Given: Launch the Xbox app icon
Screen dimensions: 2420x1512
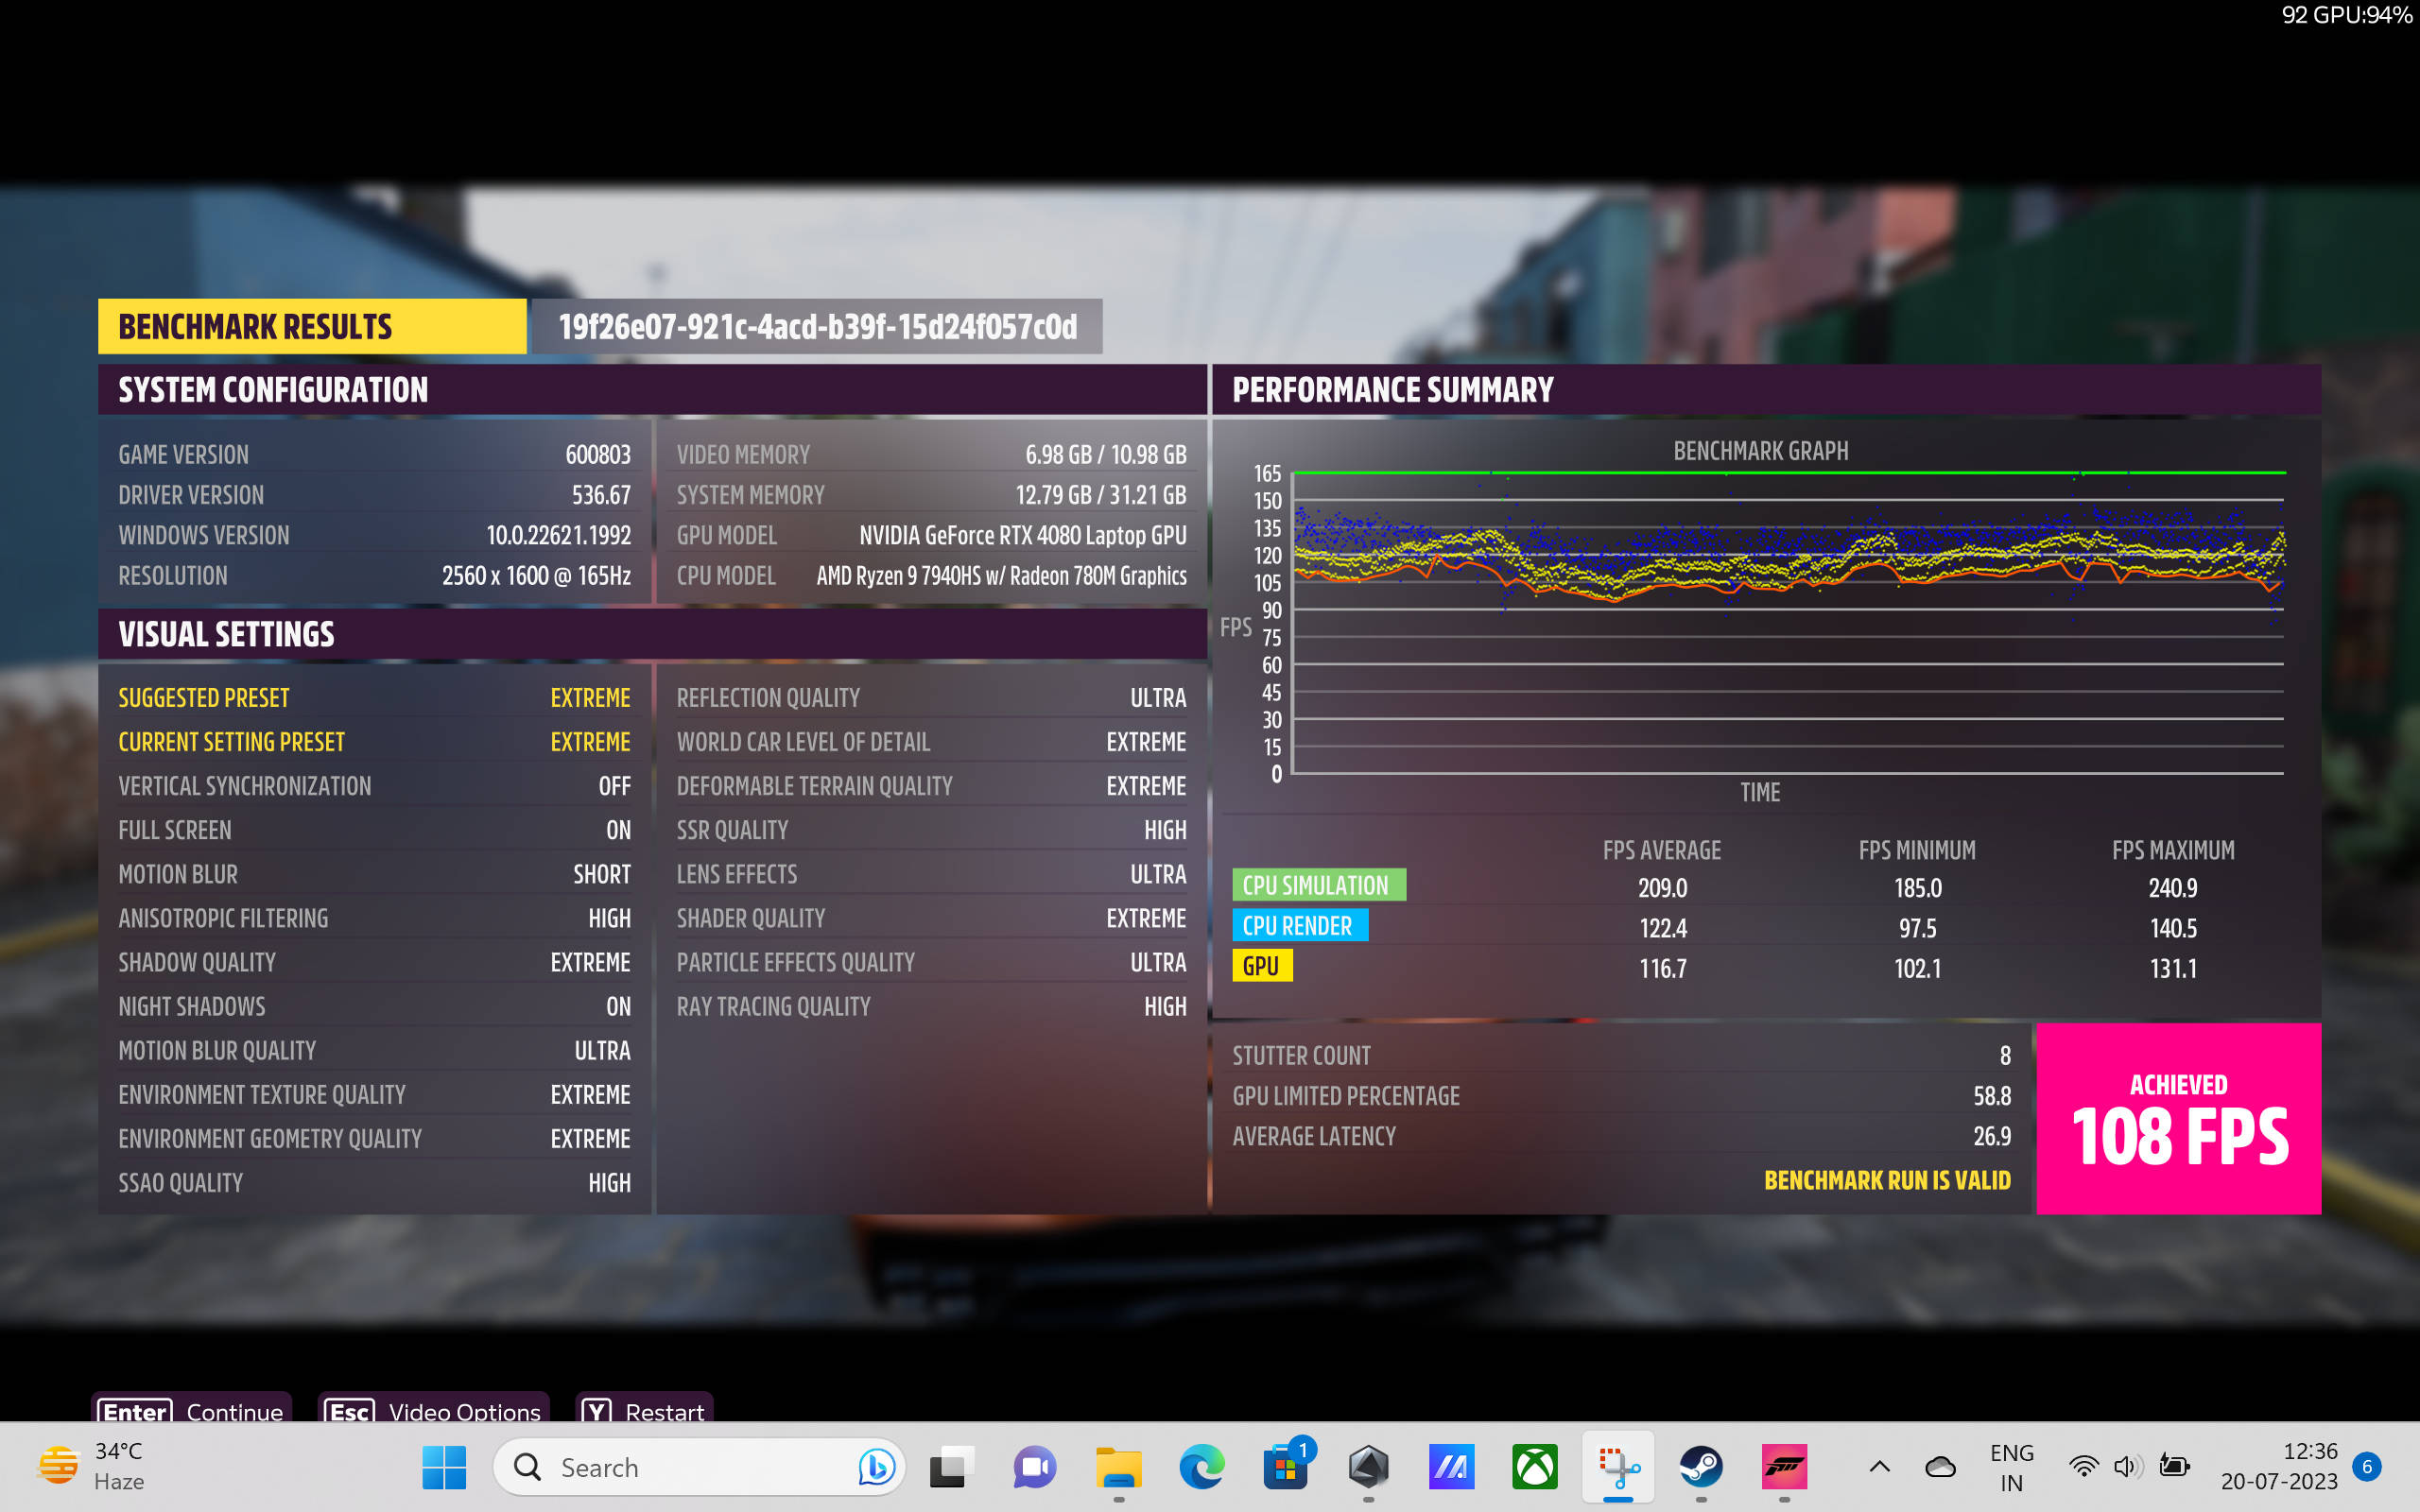Looking at the screenshot, I should pyautogui.click(x=1534, y=1467).
